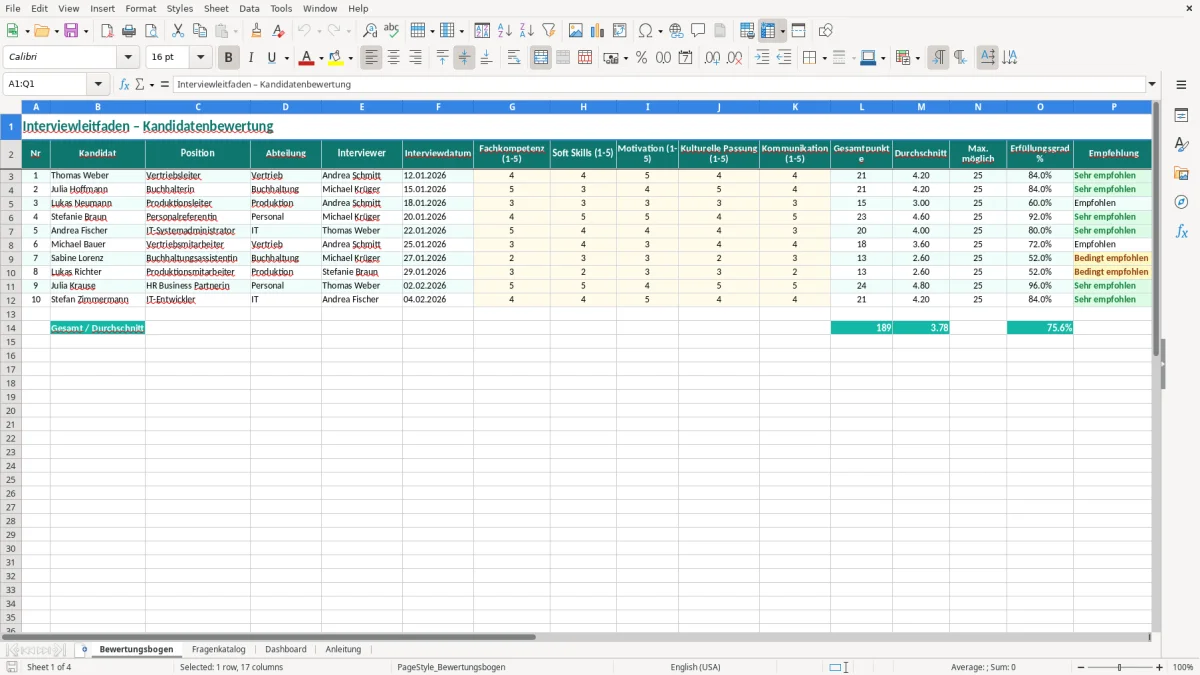The width and height of the screenshot is (1200, 675).
Task: Open the Format menu
Action: [141, 8]
